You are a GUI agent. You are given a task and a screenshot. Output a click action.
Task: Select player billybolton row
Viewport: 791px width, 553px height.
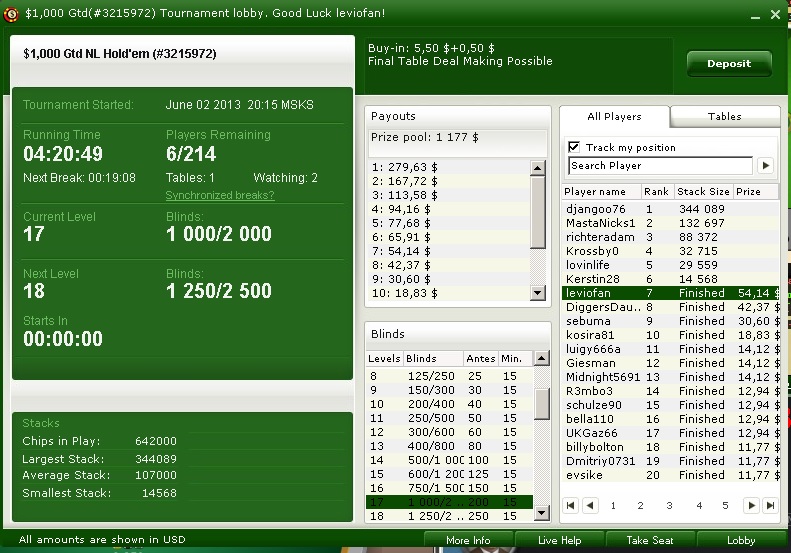pos(670,447)
